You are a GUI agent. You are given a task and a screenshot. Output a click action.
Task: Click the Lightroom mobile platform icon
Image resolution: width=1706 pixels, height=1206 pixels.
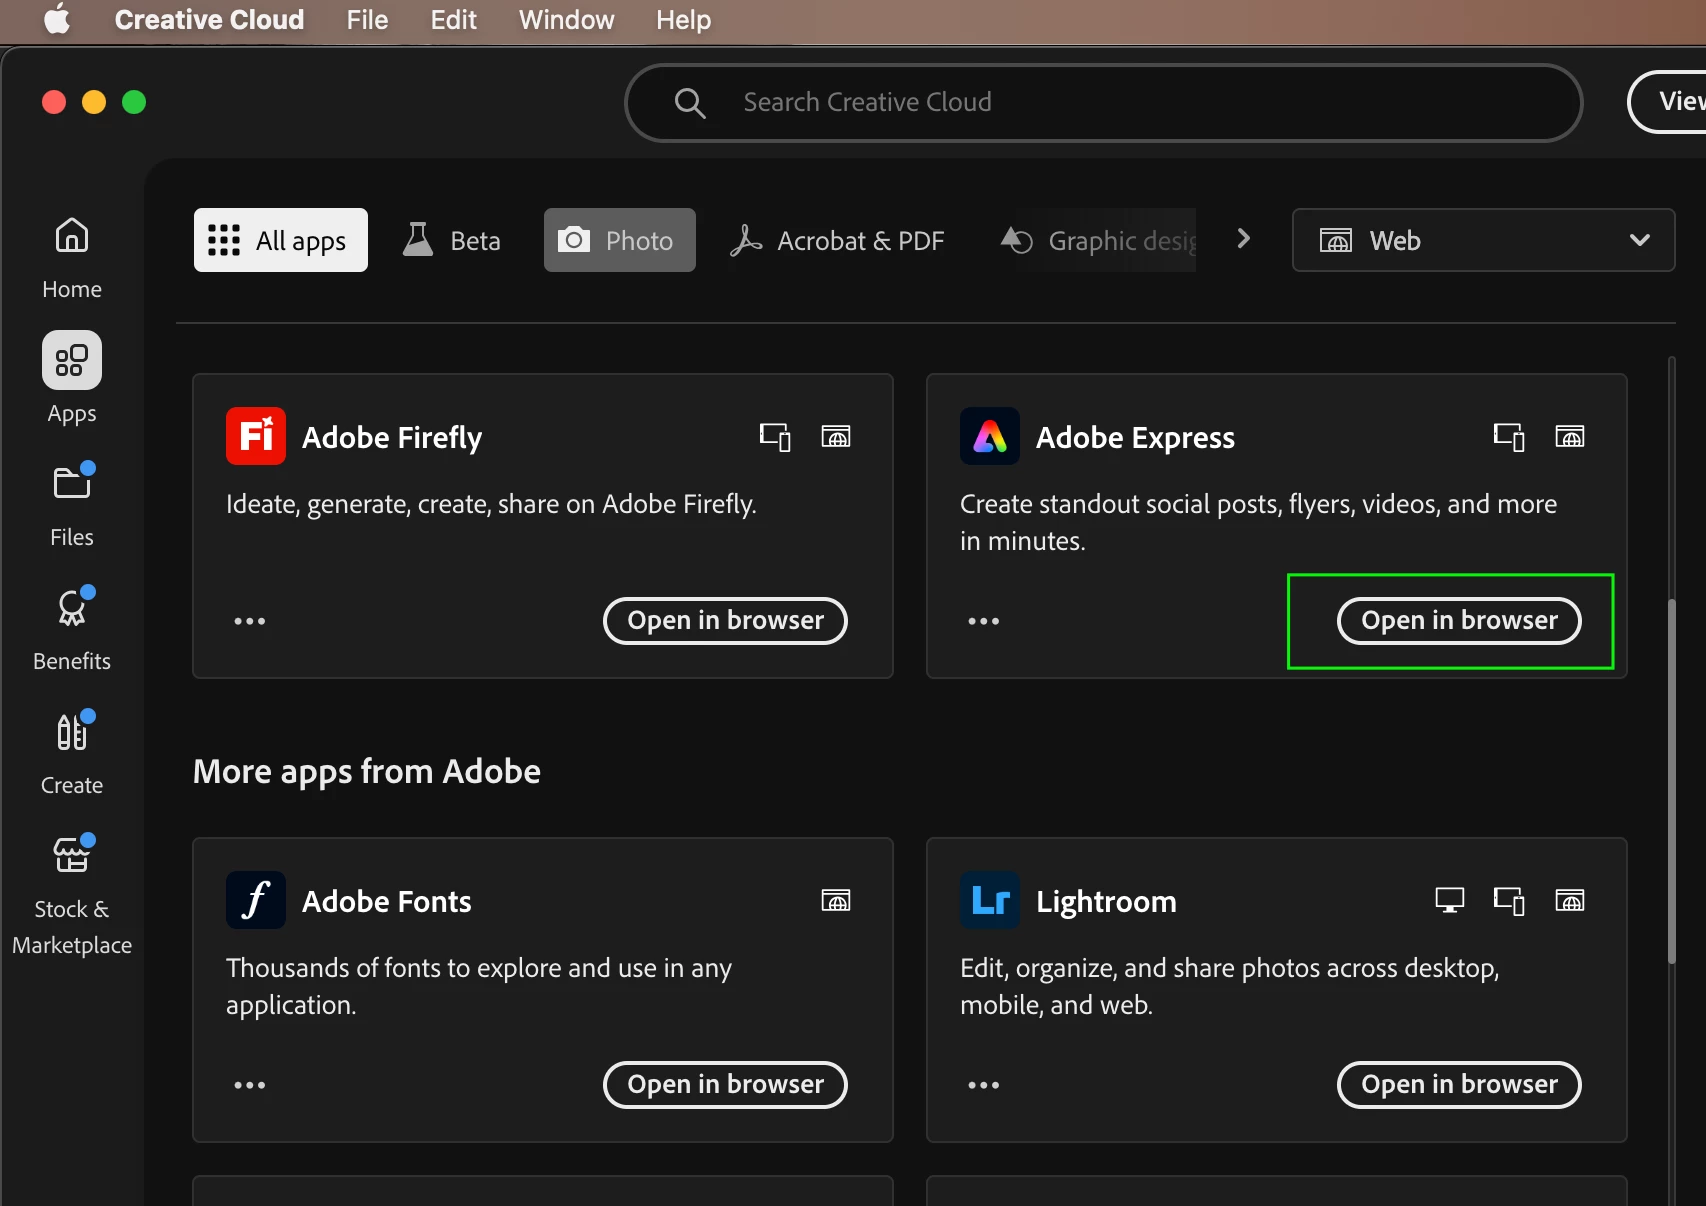pyautogui.click(x=1509, y=901)
